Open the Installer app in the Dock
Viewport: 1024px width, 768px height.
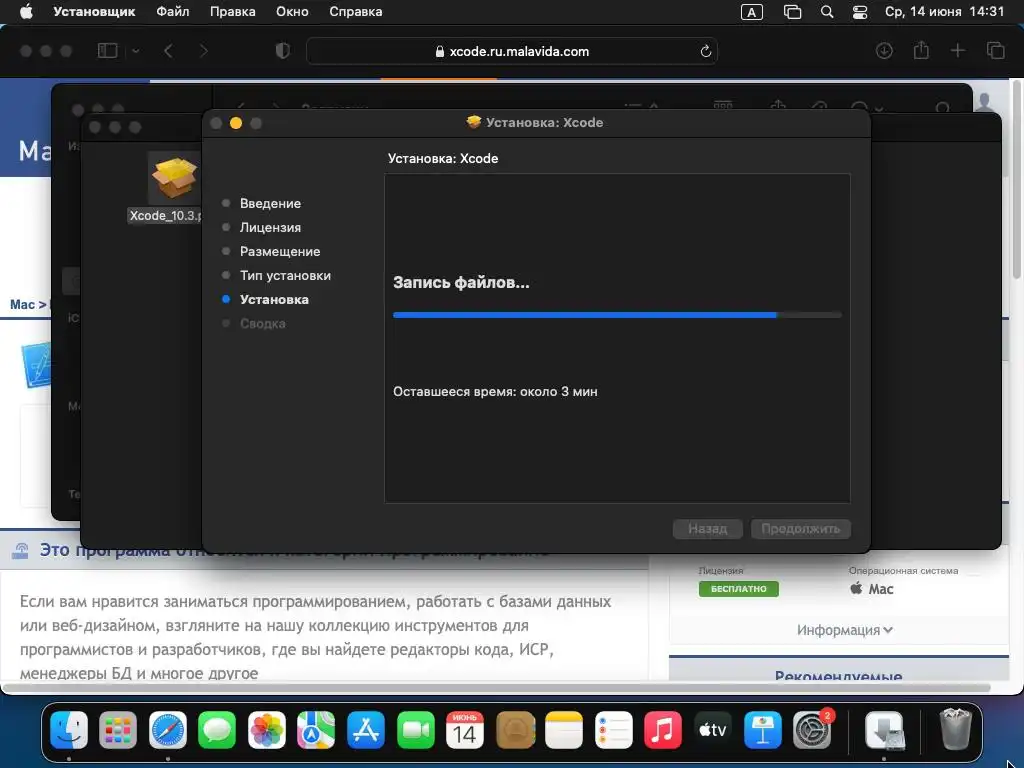click(884, 729)
